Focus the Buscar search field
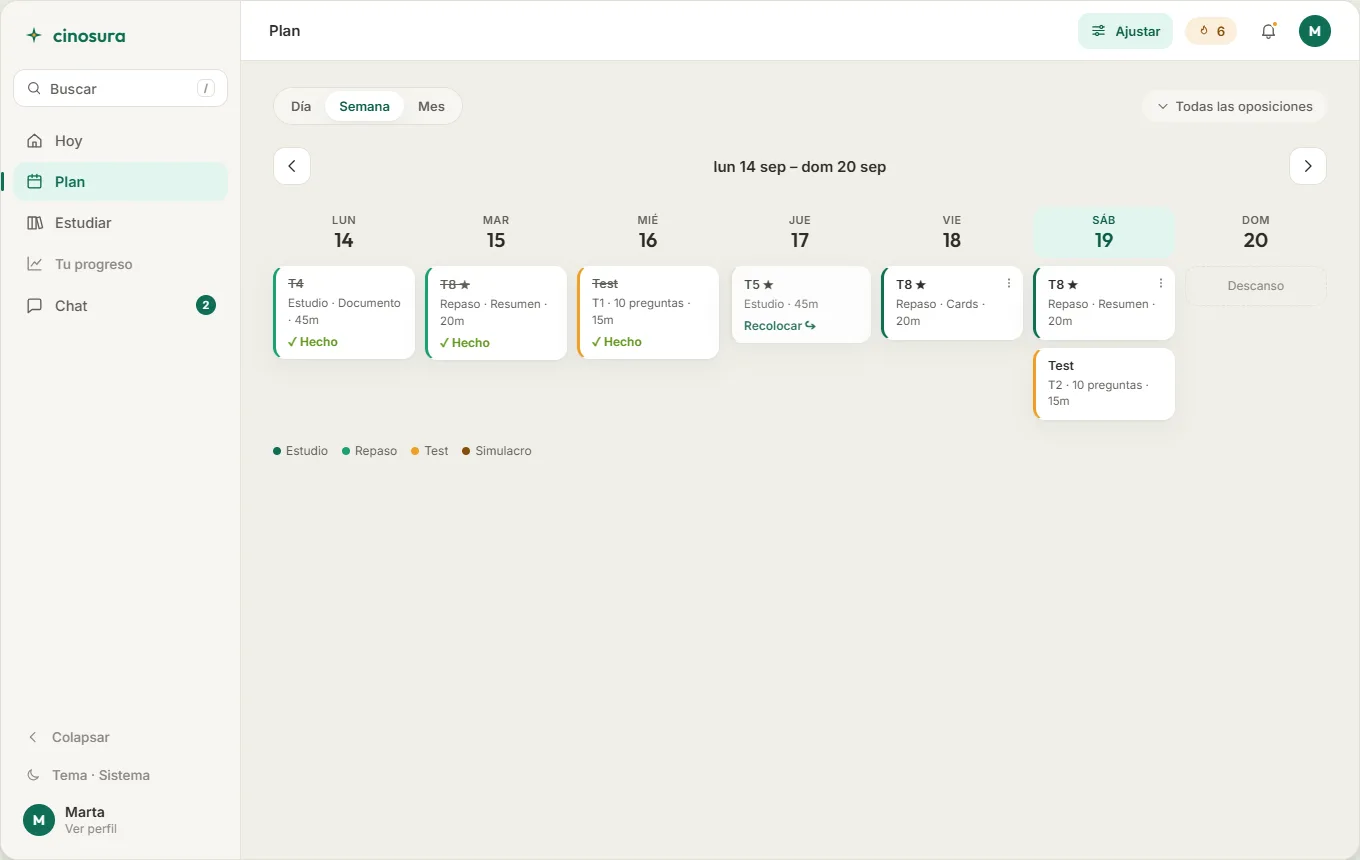1360x860 pixels. click(120, 88)
